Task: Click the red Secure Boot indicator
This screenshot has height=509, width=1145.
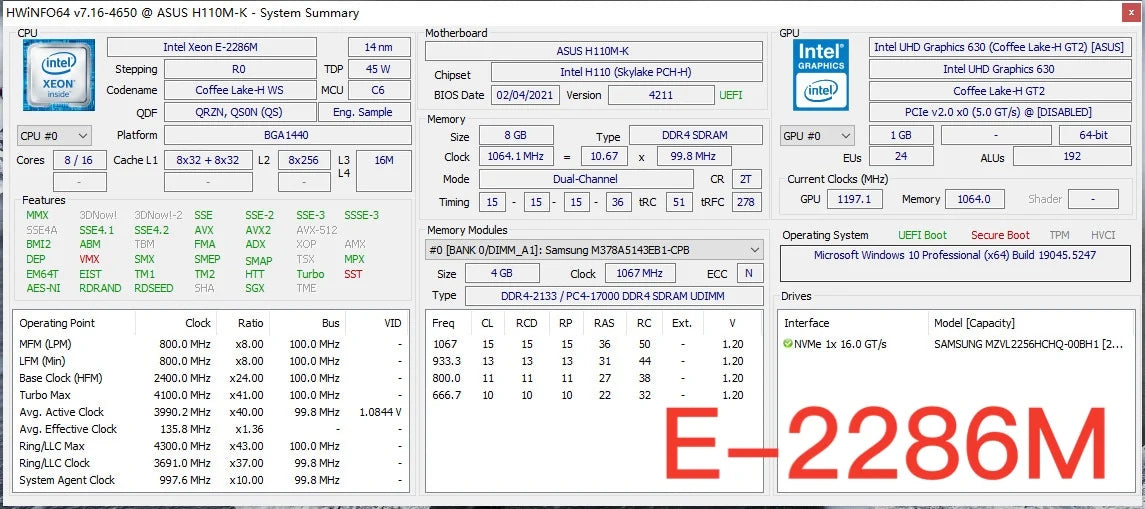Action: (1000, 235)
